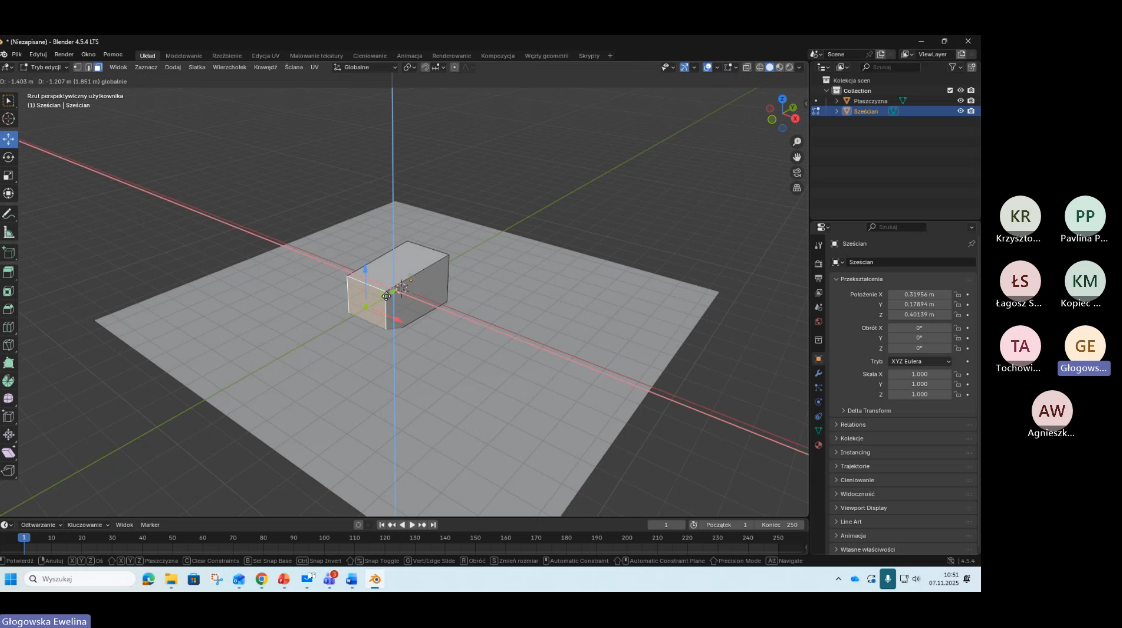
Task: Activate the 3D Cursor tool
Action: pyautogui.click(x=9, y=119)
